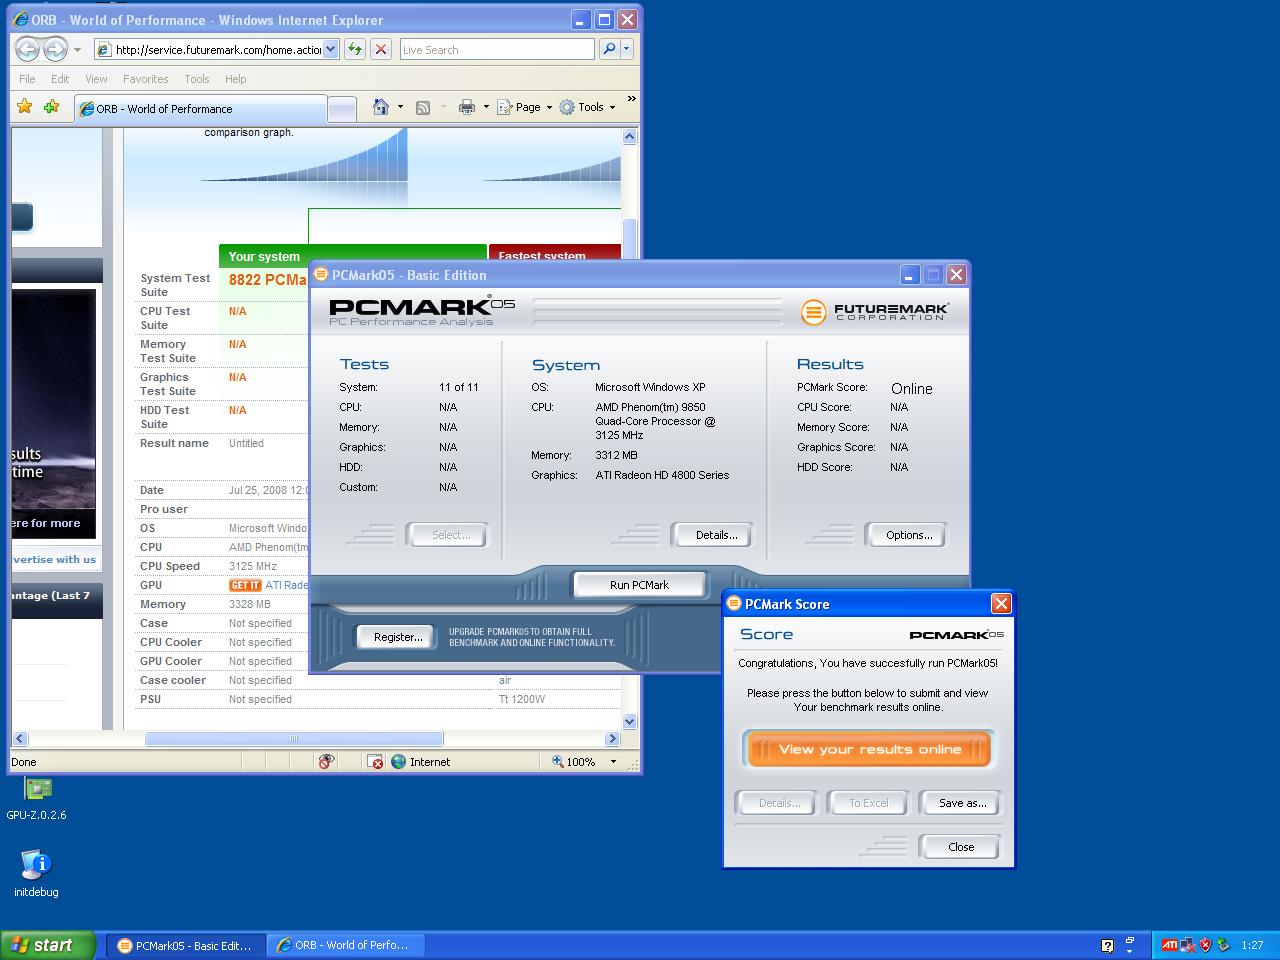Click View your results online button

(x=868, y=749)
